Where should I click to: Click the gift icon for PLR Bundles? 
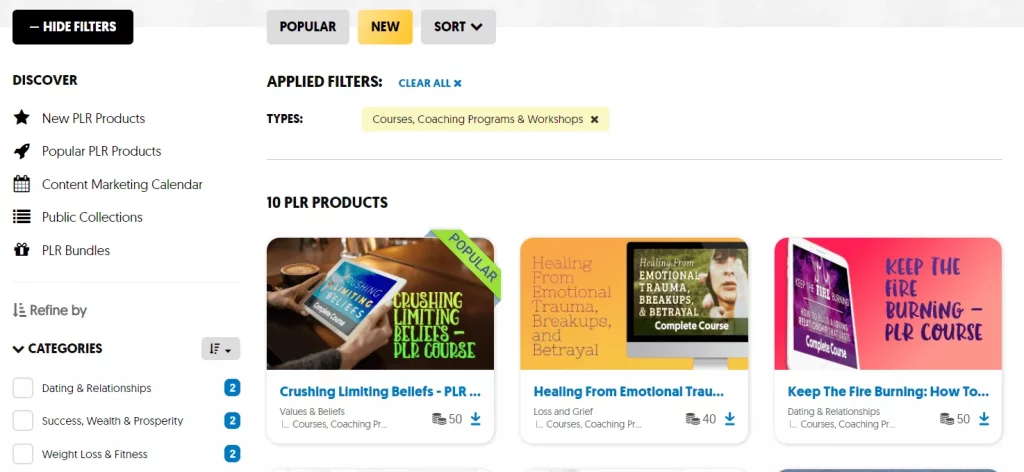(22, 250)
